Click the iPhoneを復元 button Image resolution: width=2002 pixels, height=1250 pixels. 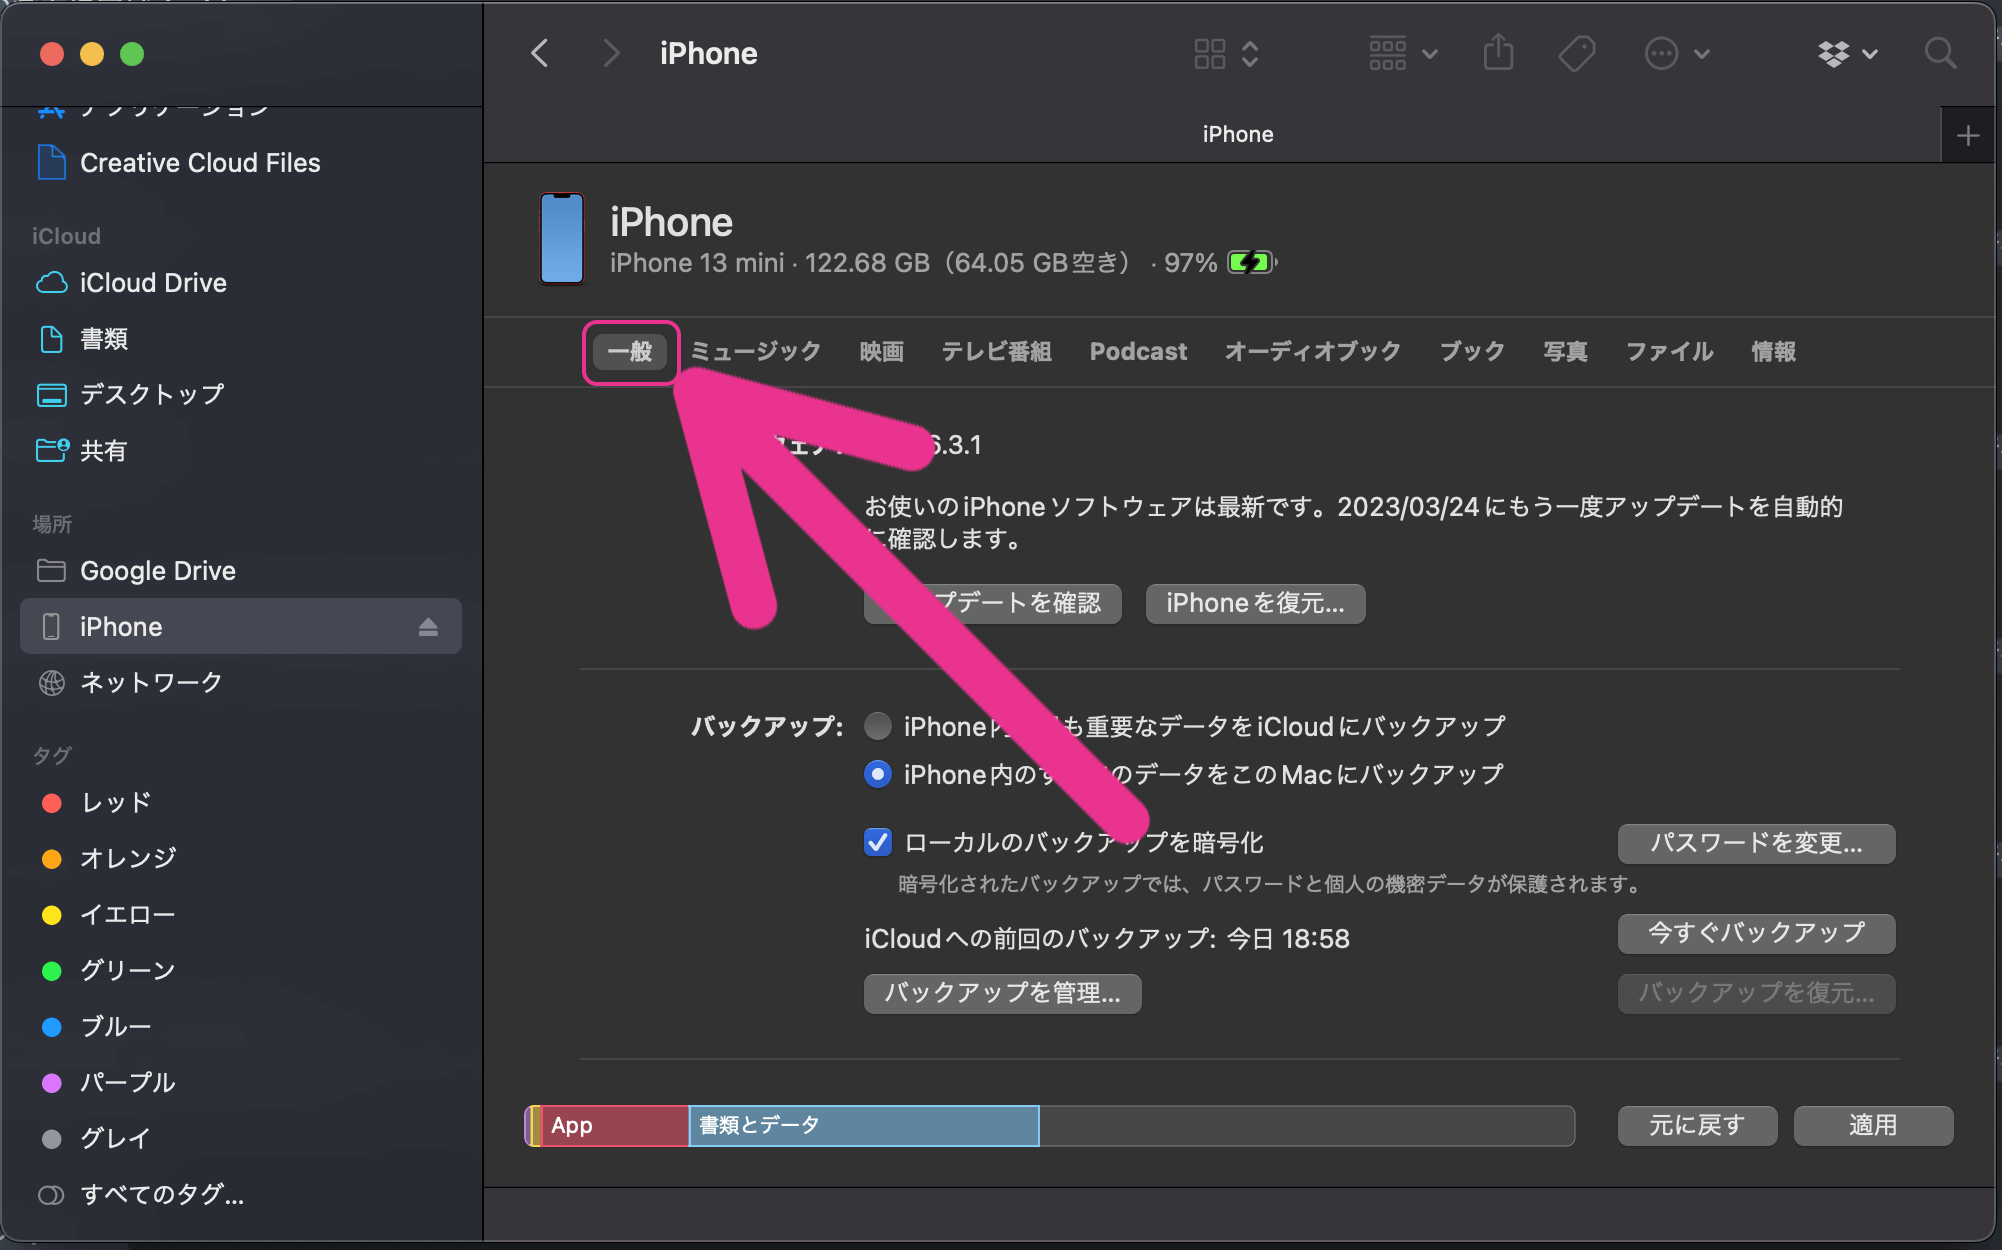[x=1255, y=603]
